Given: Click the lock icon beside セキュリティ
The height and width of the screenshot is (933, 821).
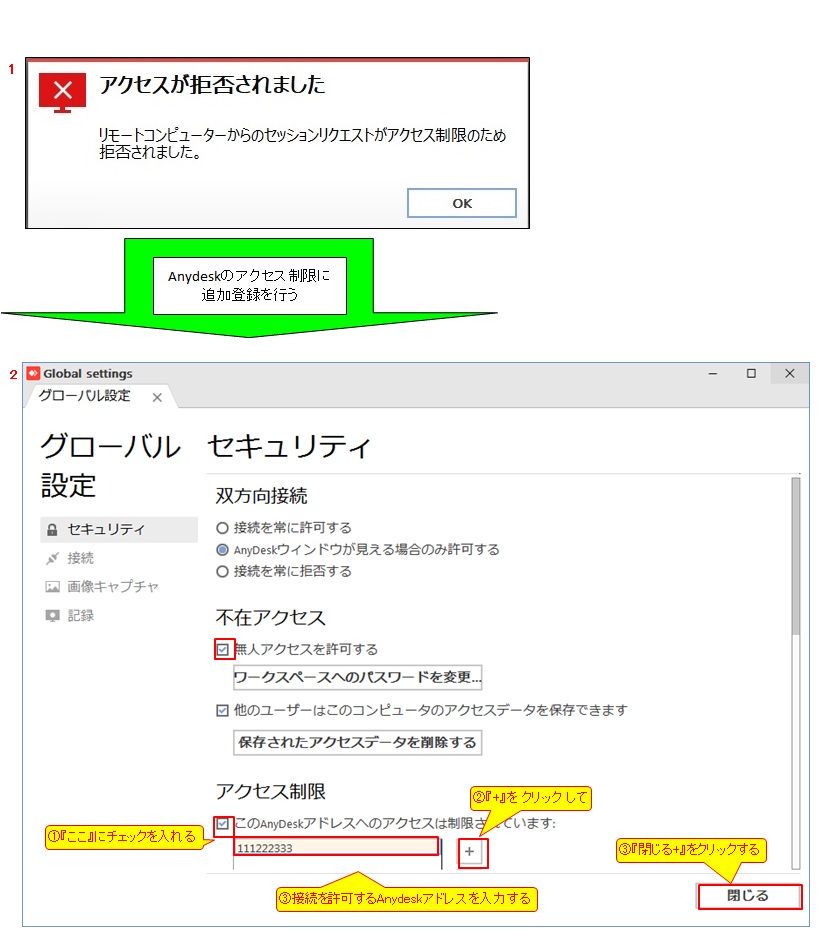Looking at the screenshot, I should [x=52, y=530].
